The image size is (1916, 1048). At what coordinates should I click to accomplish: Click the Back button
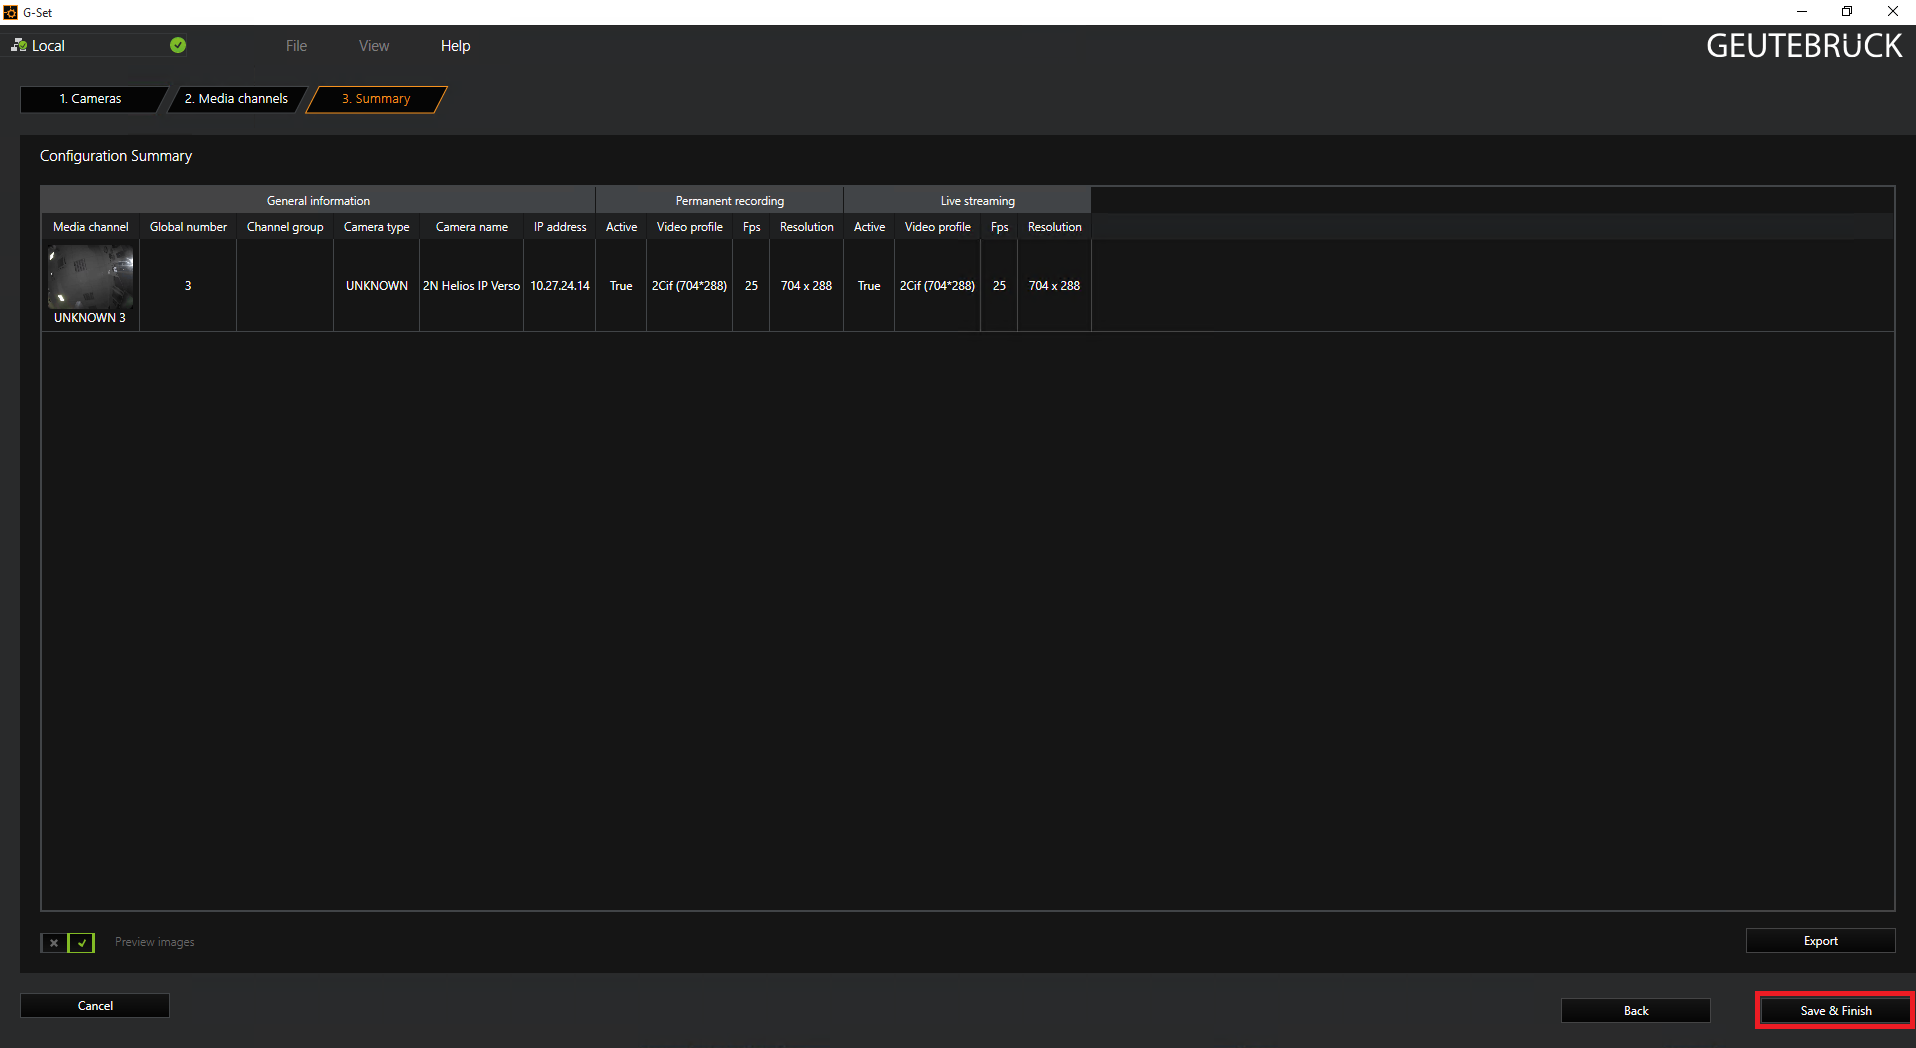(x=1635, y=1010)
